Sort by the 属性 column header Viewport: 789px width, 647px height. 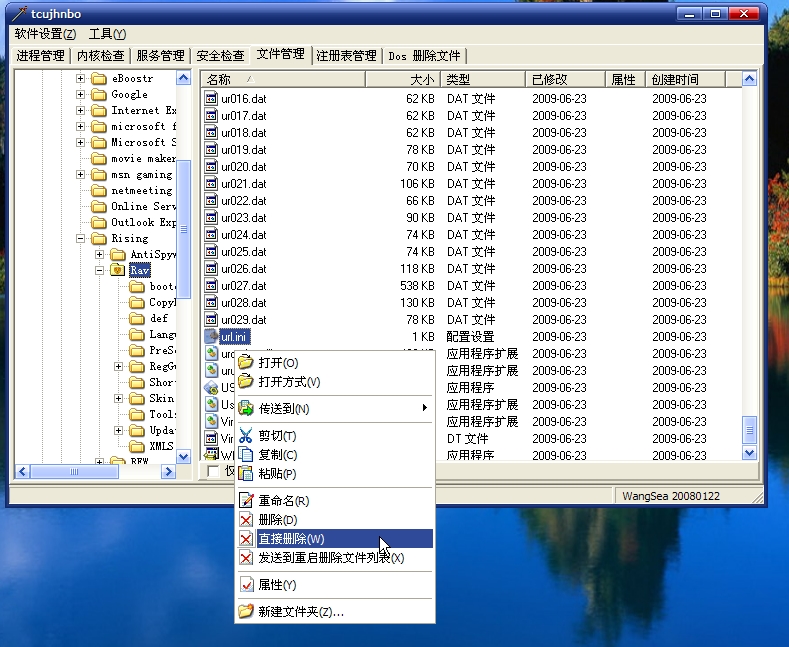point(625,79)
